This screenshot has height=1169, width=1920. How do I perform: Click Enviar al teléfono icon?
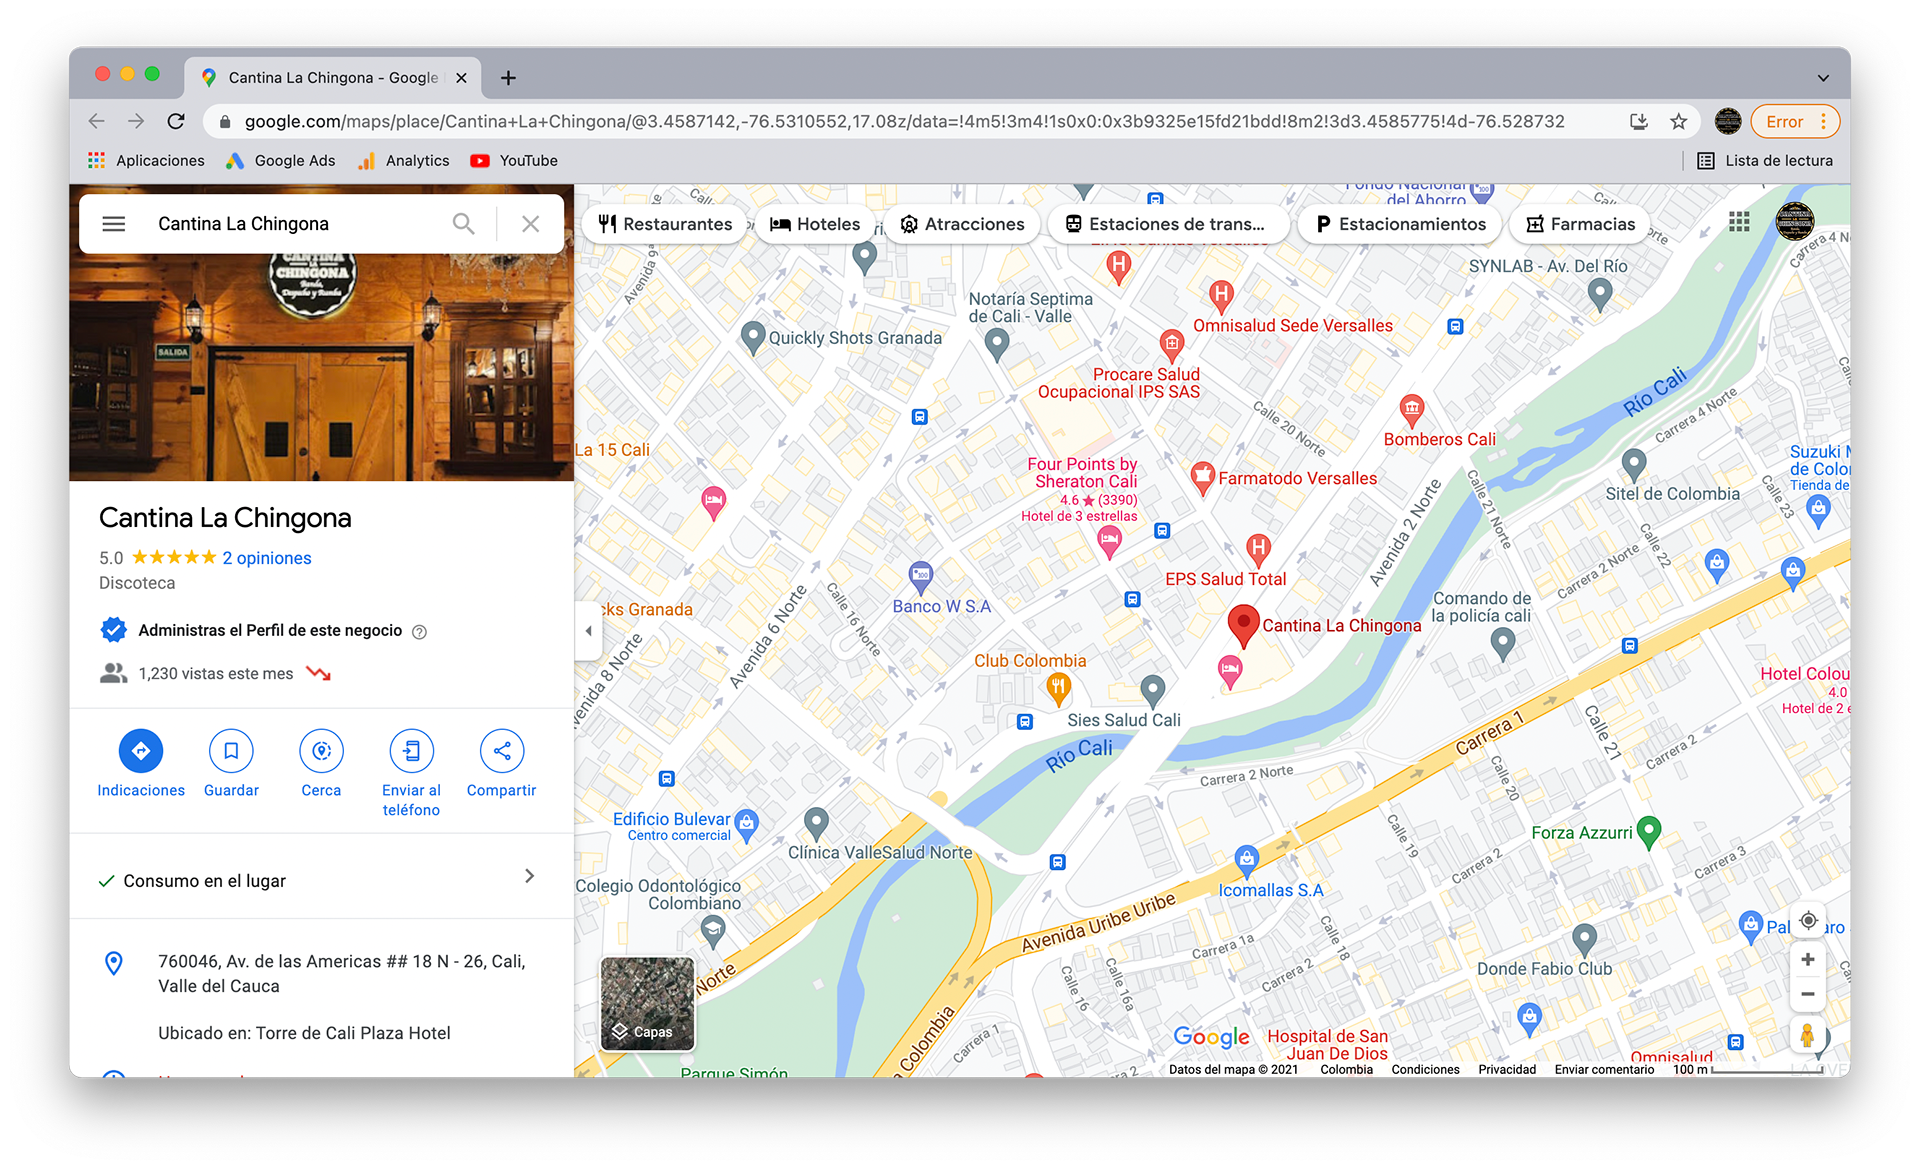pyautogui.click(x=411, y=751)
